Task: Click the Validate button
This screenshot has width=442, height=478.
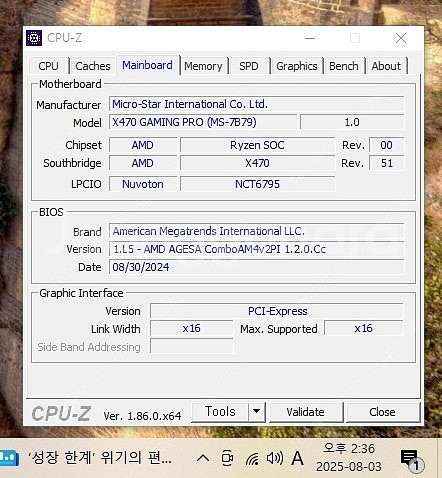Action: click(306, 412)
